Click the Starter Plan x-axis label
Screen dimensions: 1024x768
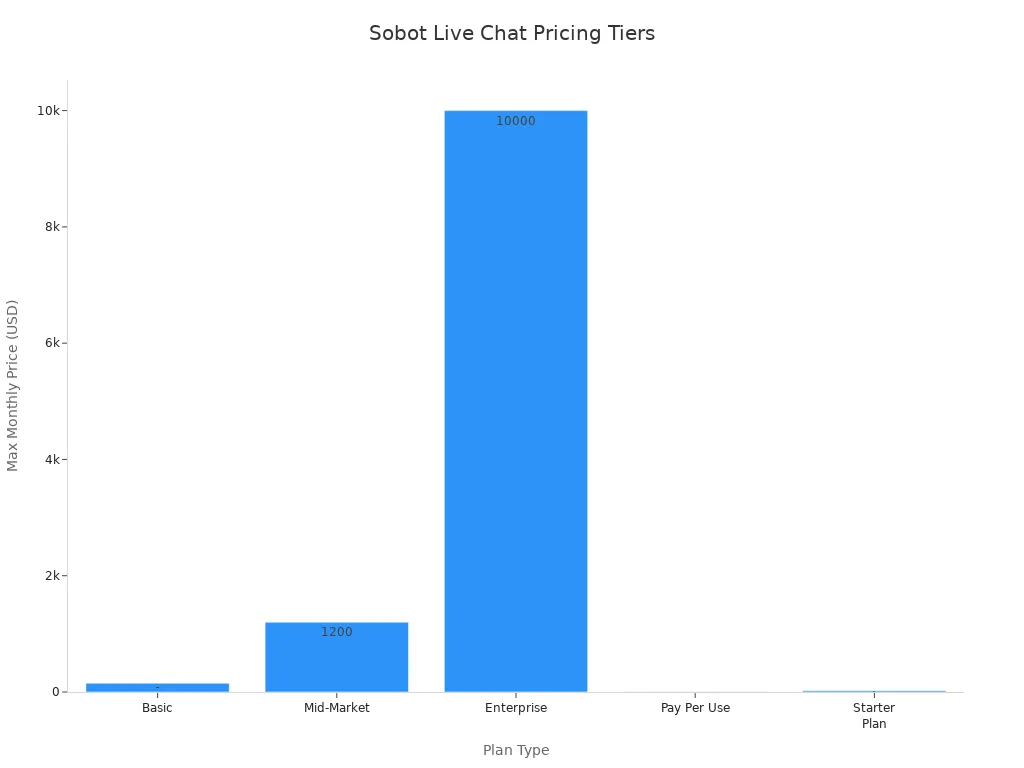(874, 715)
